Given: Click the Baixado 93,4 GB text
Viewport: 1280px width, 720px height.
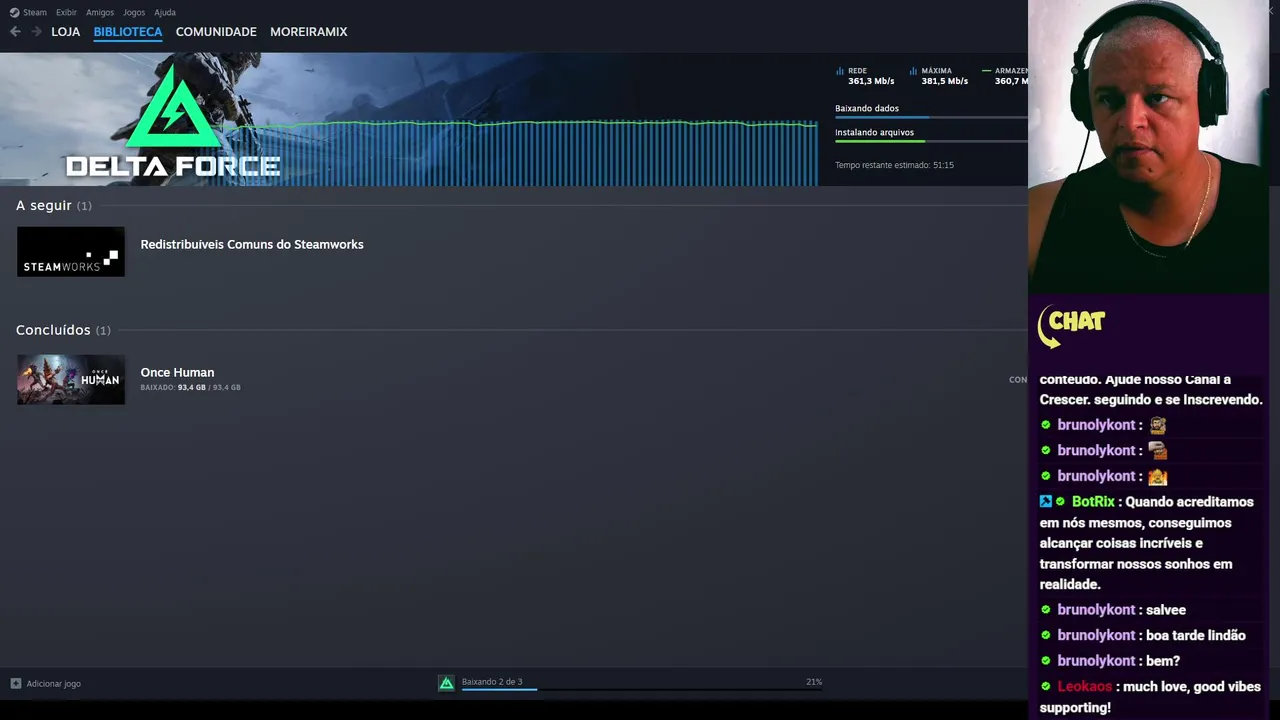Looking at the screenshot, I should 190,387.
